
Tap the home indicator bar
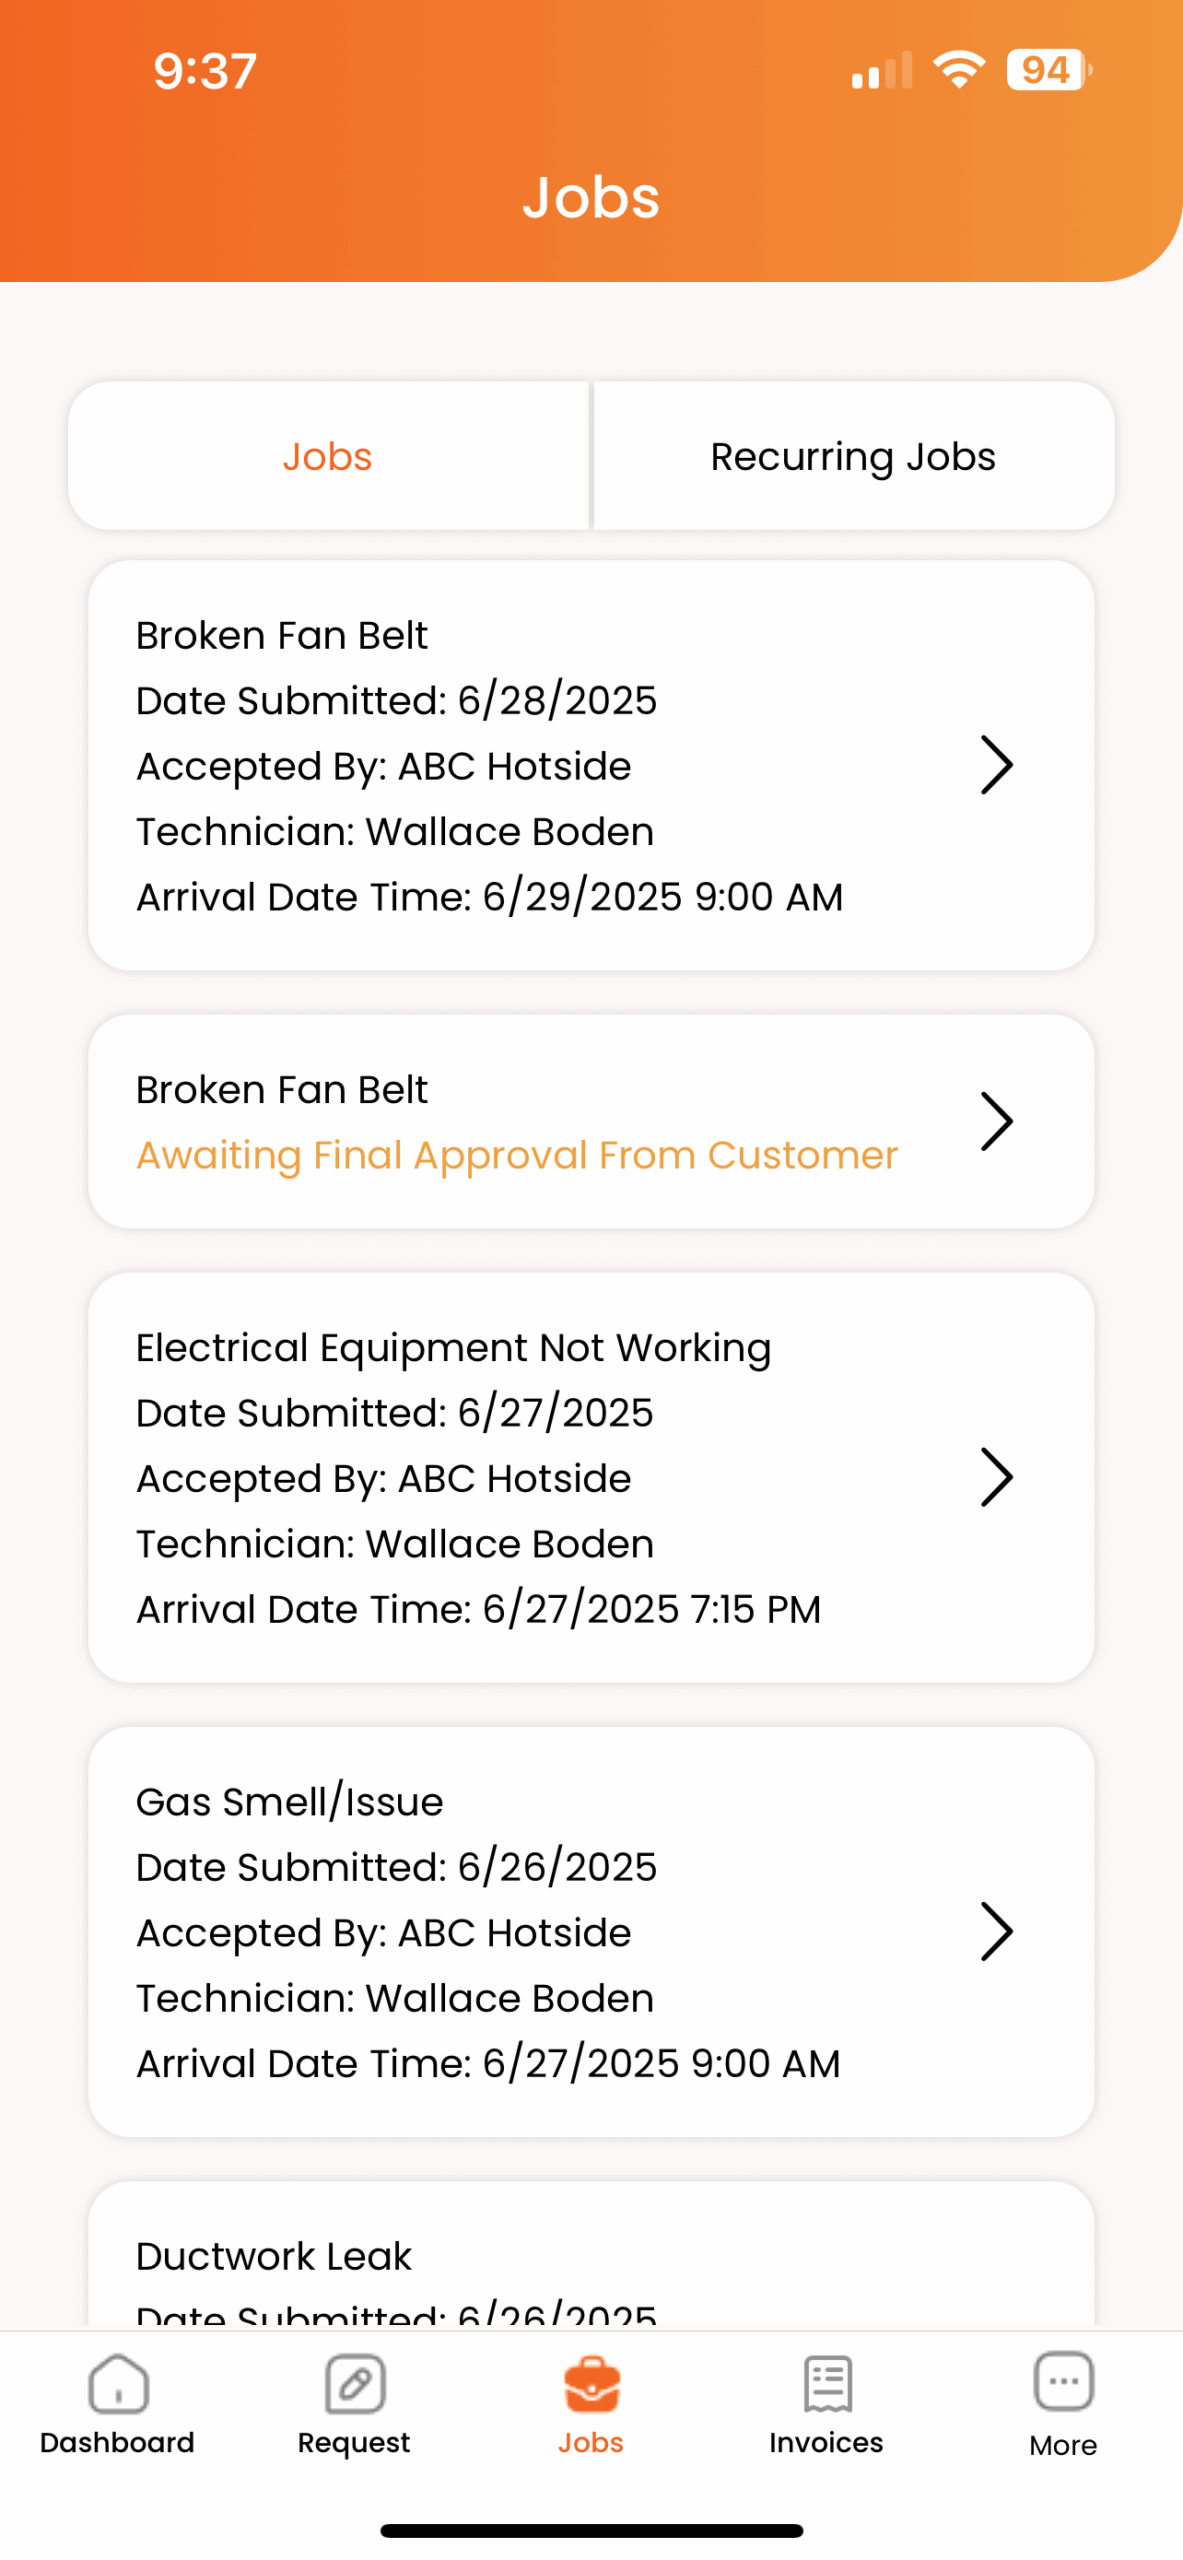click(591, 2530)
